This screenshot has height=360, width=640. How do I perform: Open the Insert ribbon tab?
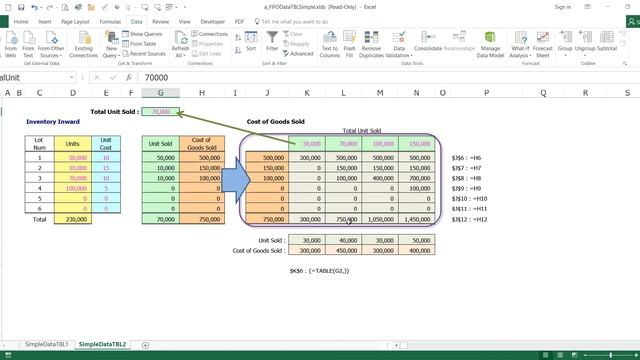click(44, 22)
